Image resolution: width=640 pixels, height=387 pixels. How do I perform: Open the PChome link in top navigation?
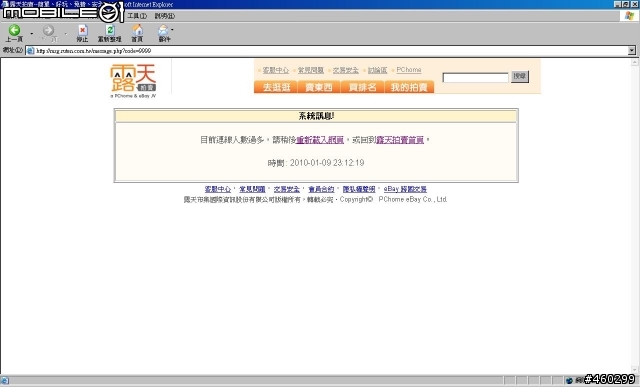(x=409, y=70)
